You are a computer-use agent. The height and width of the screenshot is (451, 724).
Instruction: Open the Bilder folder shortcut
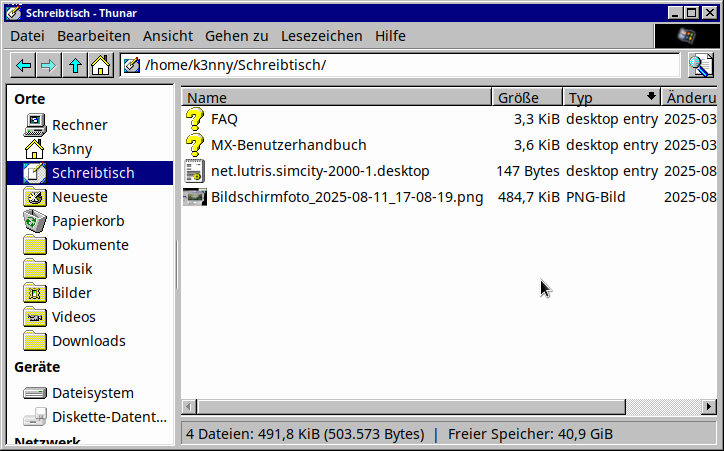pyautogui.click(x=71, y=293)
